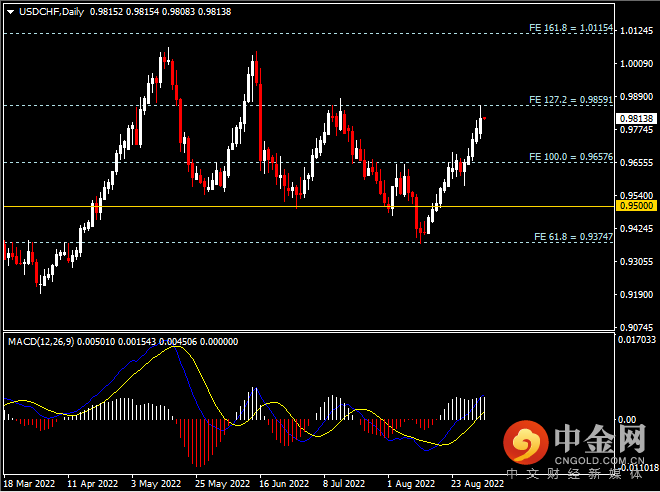Click the price axis label 0.90745
660x492 pixels.
point(636,327)
